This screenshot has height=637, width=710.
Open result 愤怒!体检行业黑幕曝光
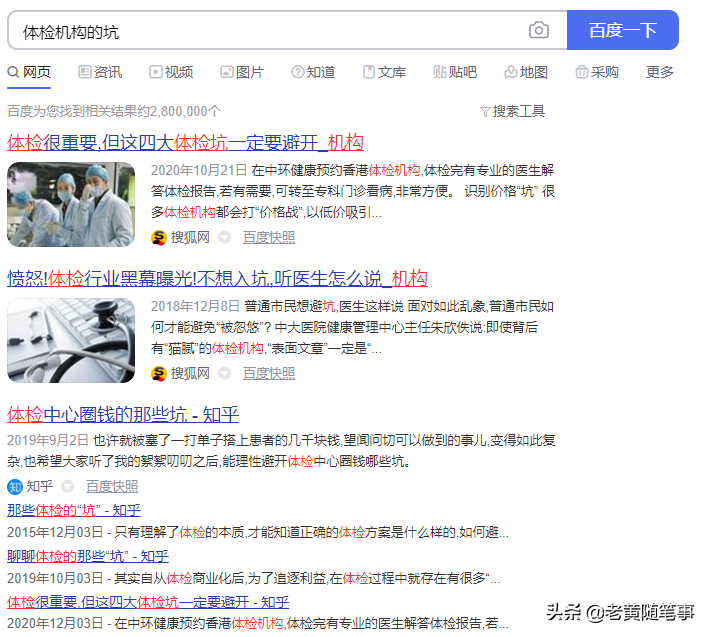[217, 278]
